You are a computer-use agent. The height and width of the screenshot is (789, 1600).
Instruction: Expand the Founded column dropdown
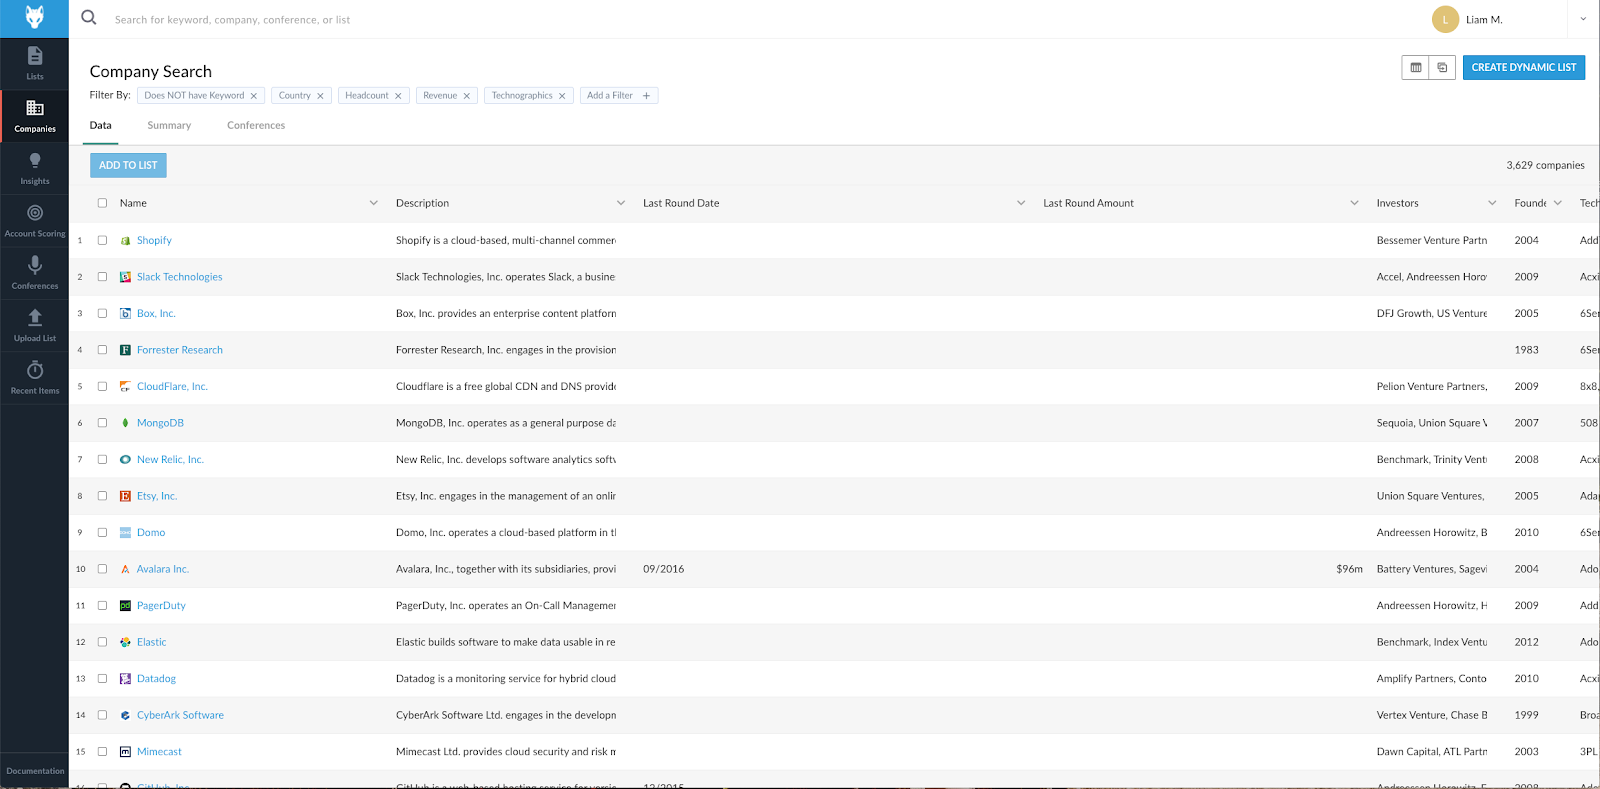1558,203
